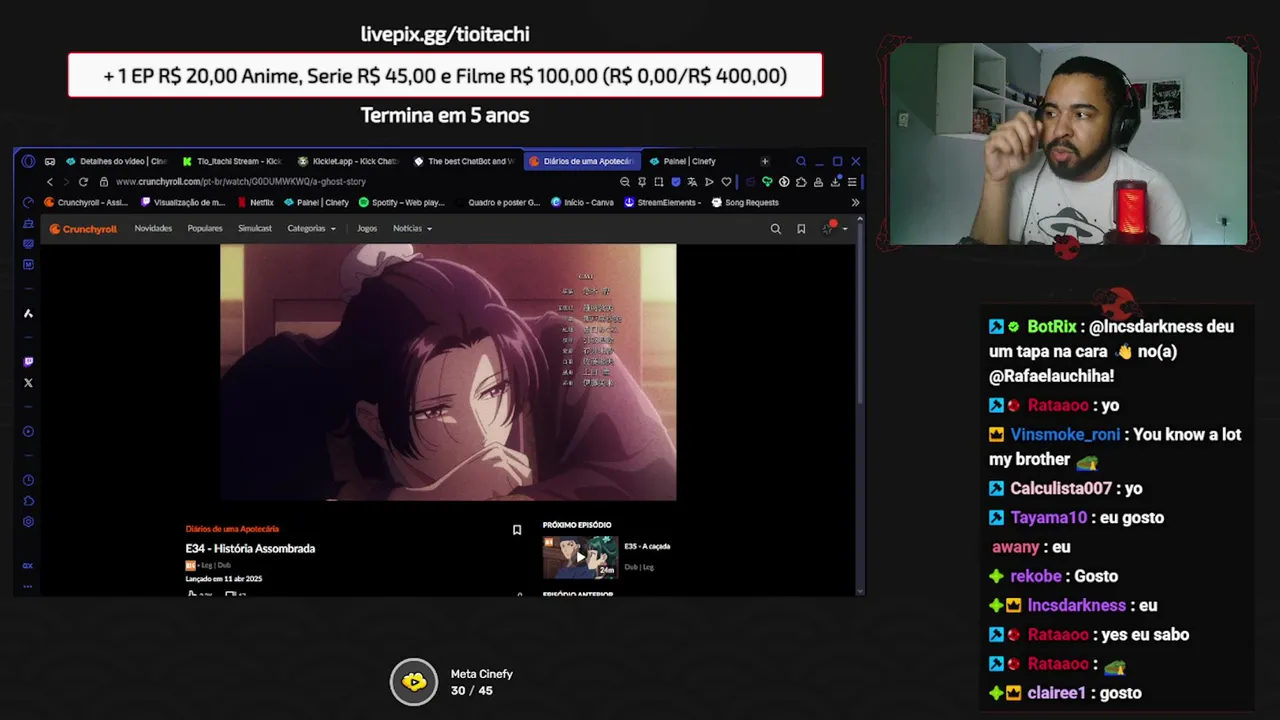Screen dimensions: 1280x720
Task: Click the Diários de uma Apotecária series link
Action: [x=232, y=529]
